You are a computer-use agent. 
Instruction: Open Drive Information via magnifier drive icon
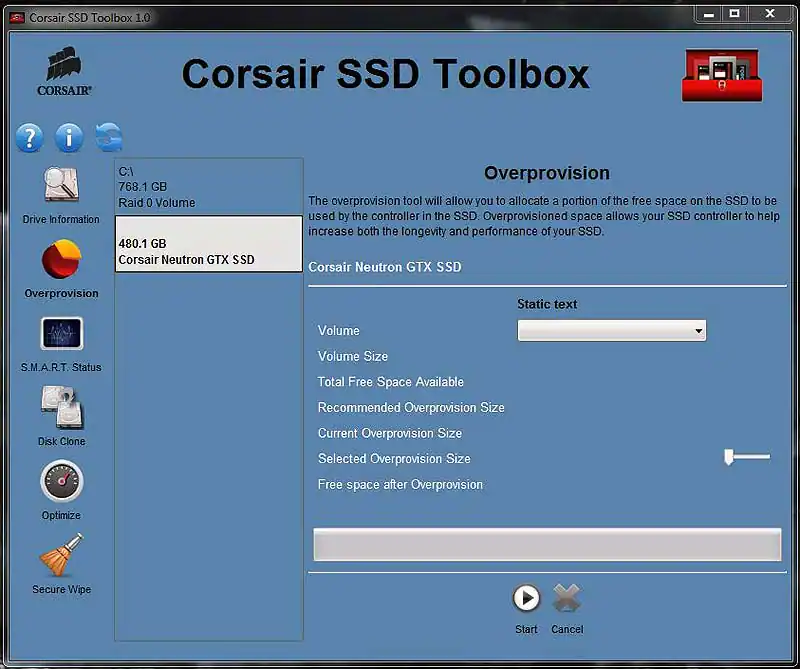(x=61, y=185)
